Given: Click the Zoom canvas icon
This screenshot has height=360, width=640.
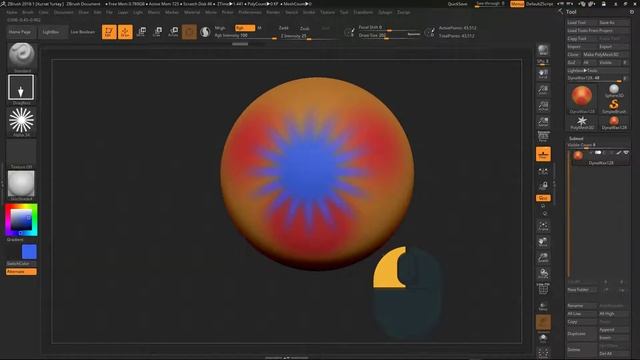Looking at the screenshot, I should point(543,90).
